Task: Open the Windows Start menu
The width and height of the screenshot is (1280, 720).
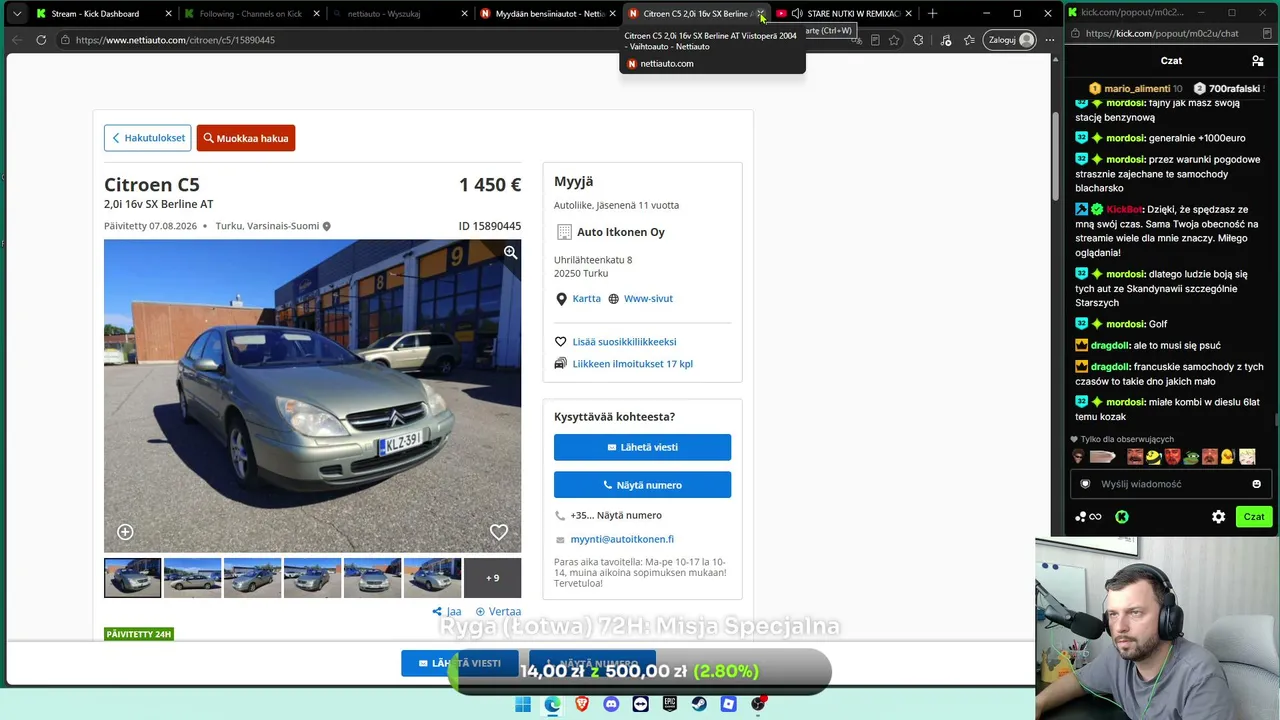Action: coord(523,704)
